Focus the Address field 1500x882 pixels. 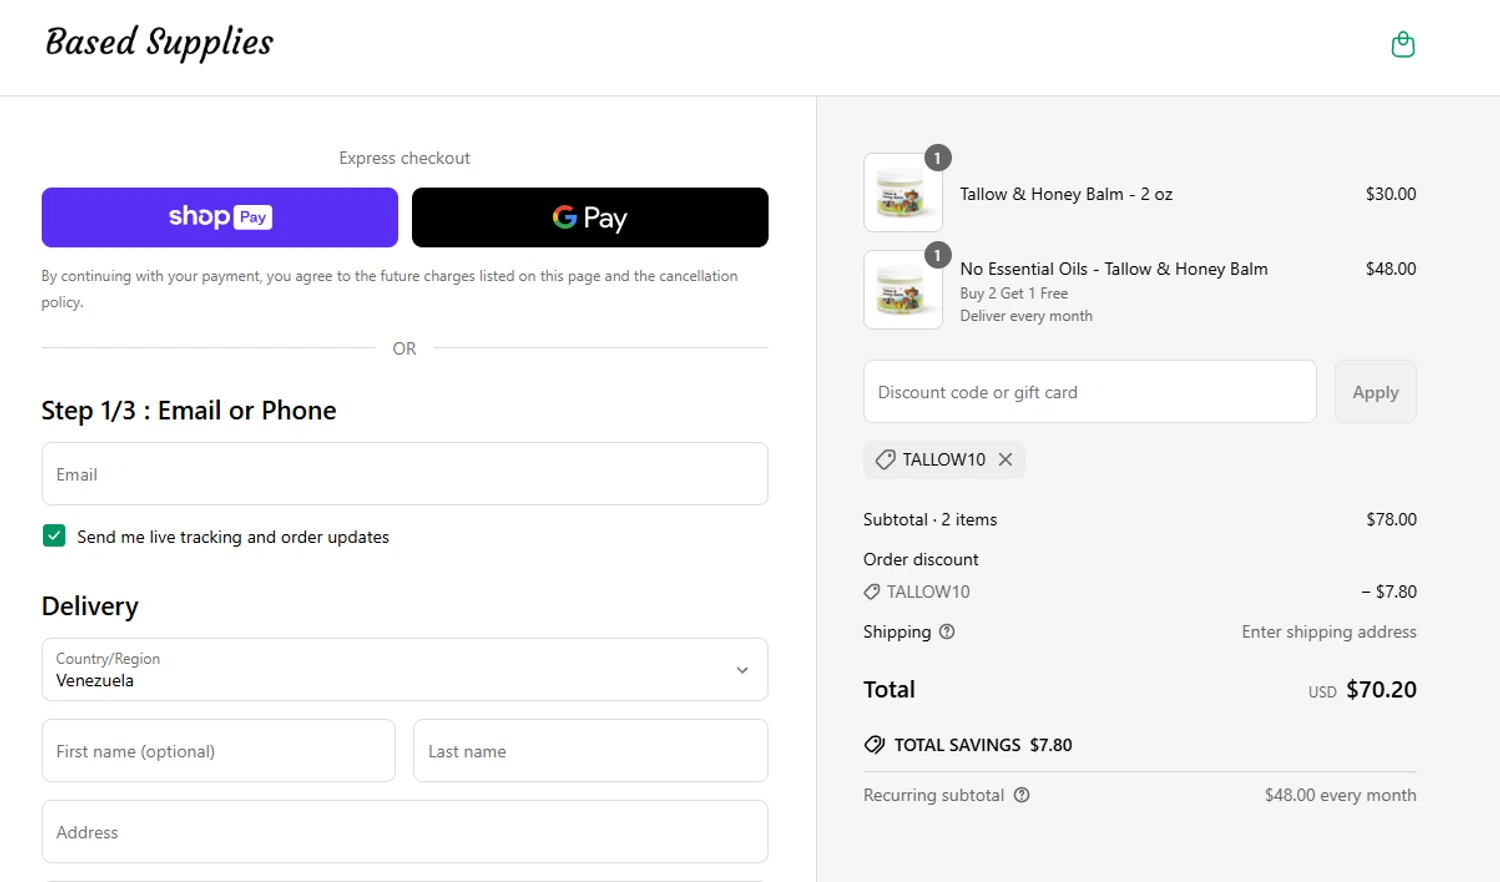[404, 832]
